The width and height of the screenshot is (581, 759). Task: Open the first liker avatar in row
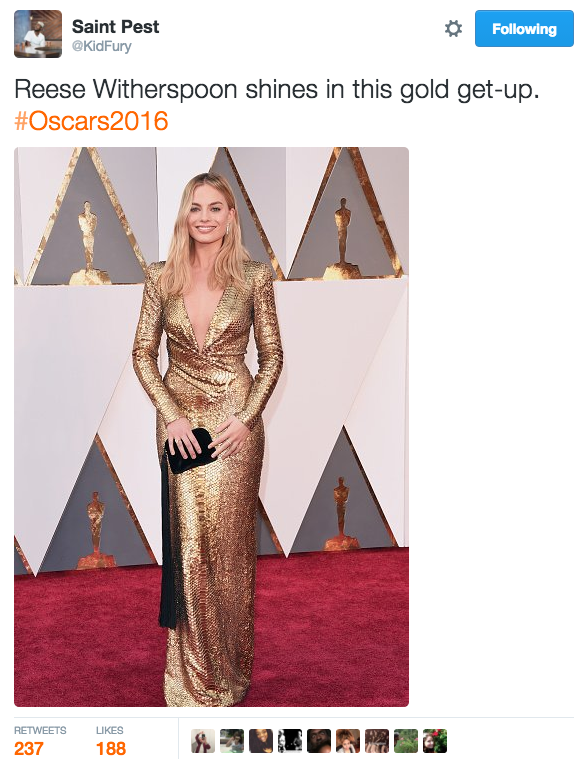(x=203, y=741)
